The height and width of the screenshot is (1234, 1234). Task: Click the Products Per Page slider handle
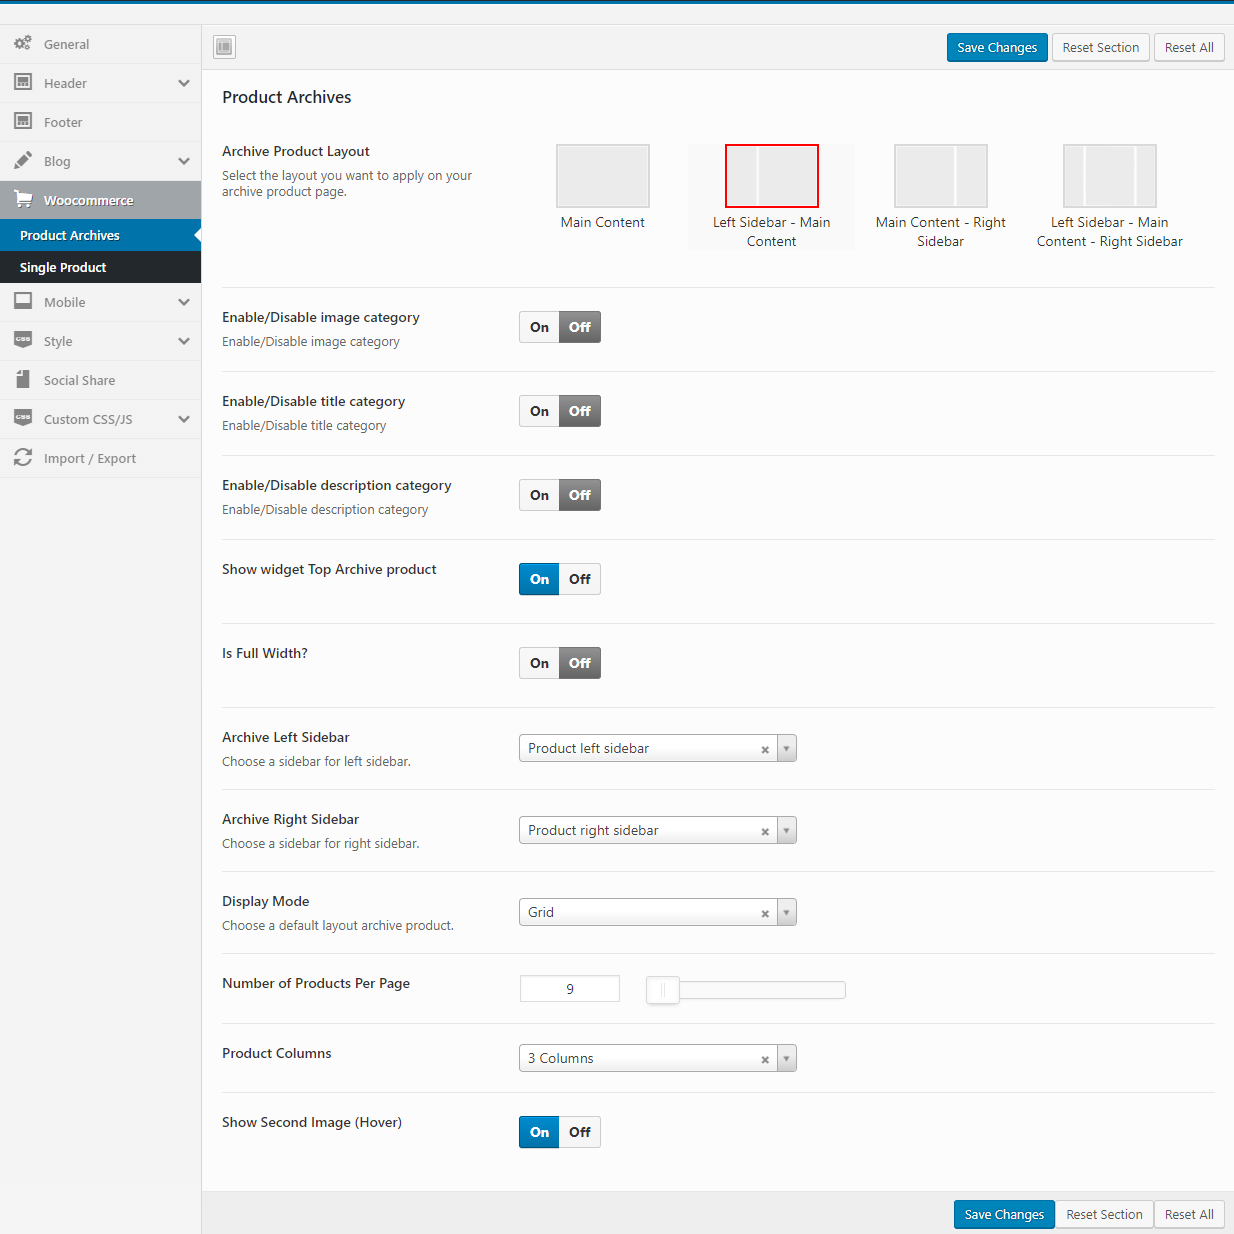662,990
